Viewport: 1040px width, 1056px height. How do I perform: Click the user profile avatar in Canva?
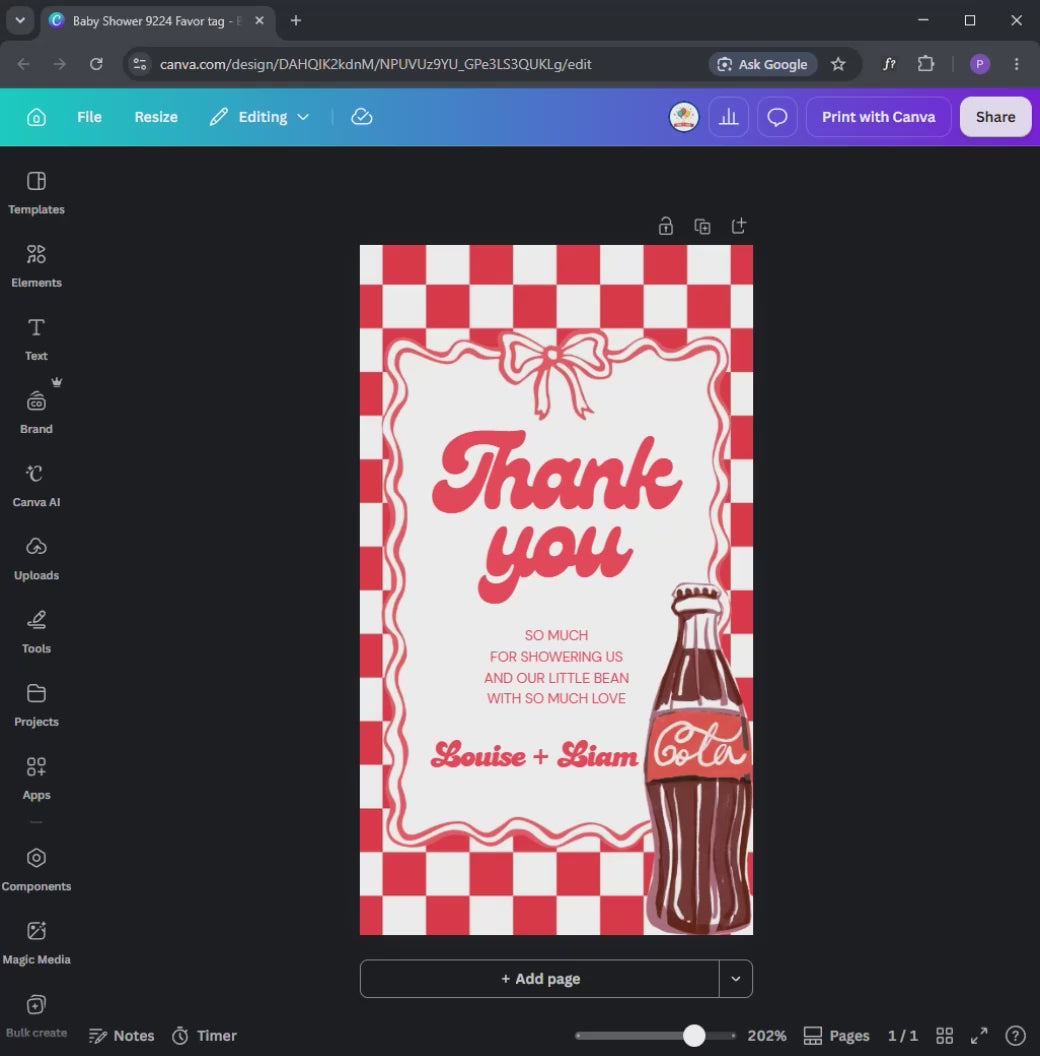(684, 117)
